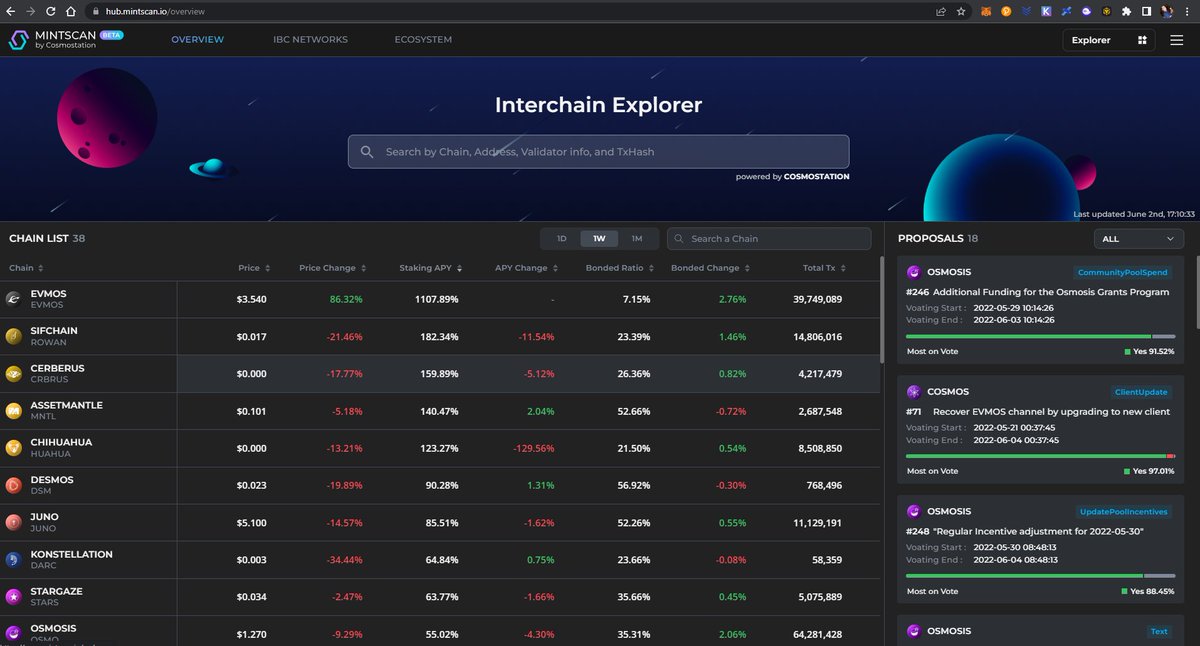Click the vote progress bar of proposal #71
The height and width of the screenshot is (646, 1200).
[1041, 456]
